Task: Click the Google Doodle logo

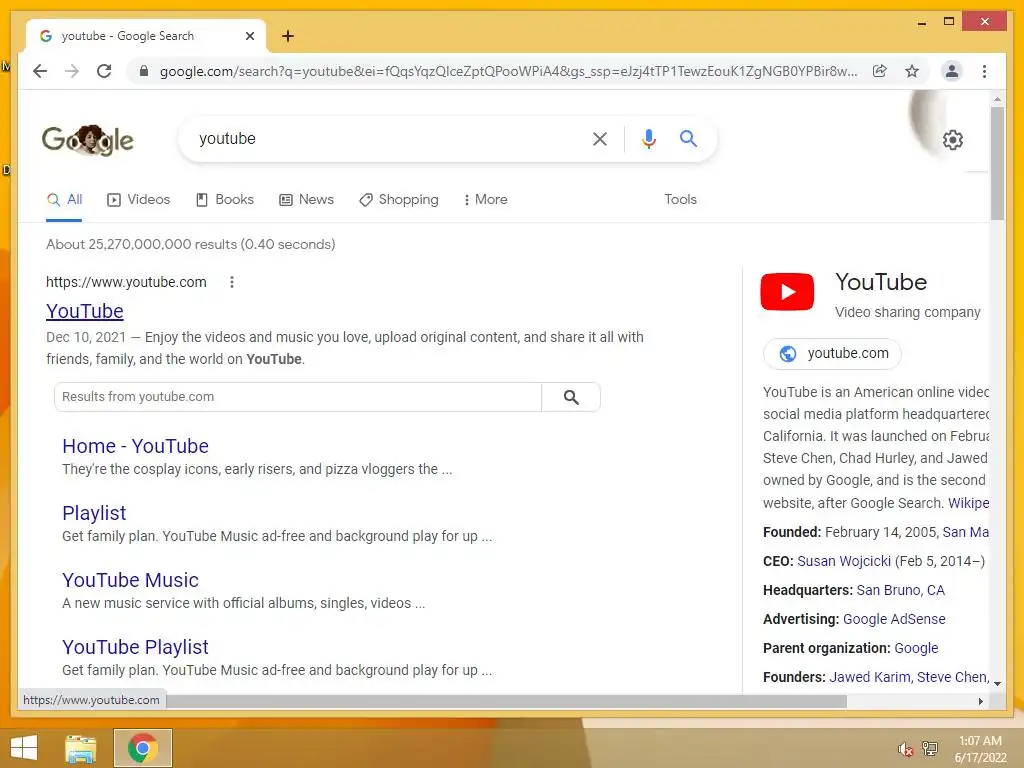Action: (x=88, y=140)
